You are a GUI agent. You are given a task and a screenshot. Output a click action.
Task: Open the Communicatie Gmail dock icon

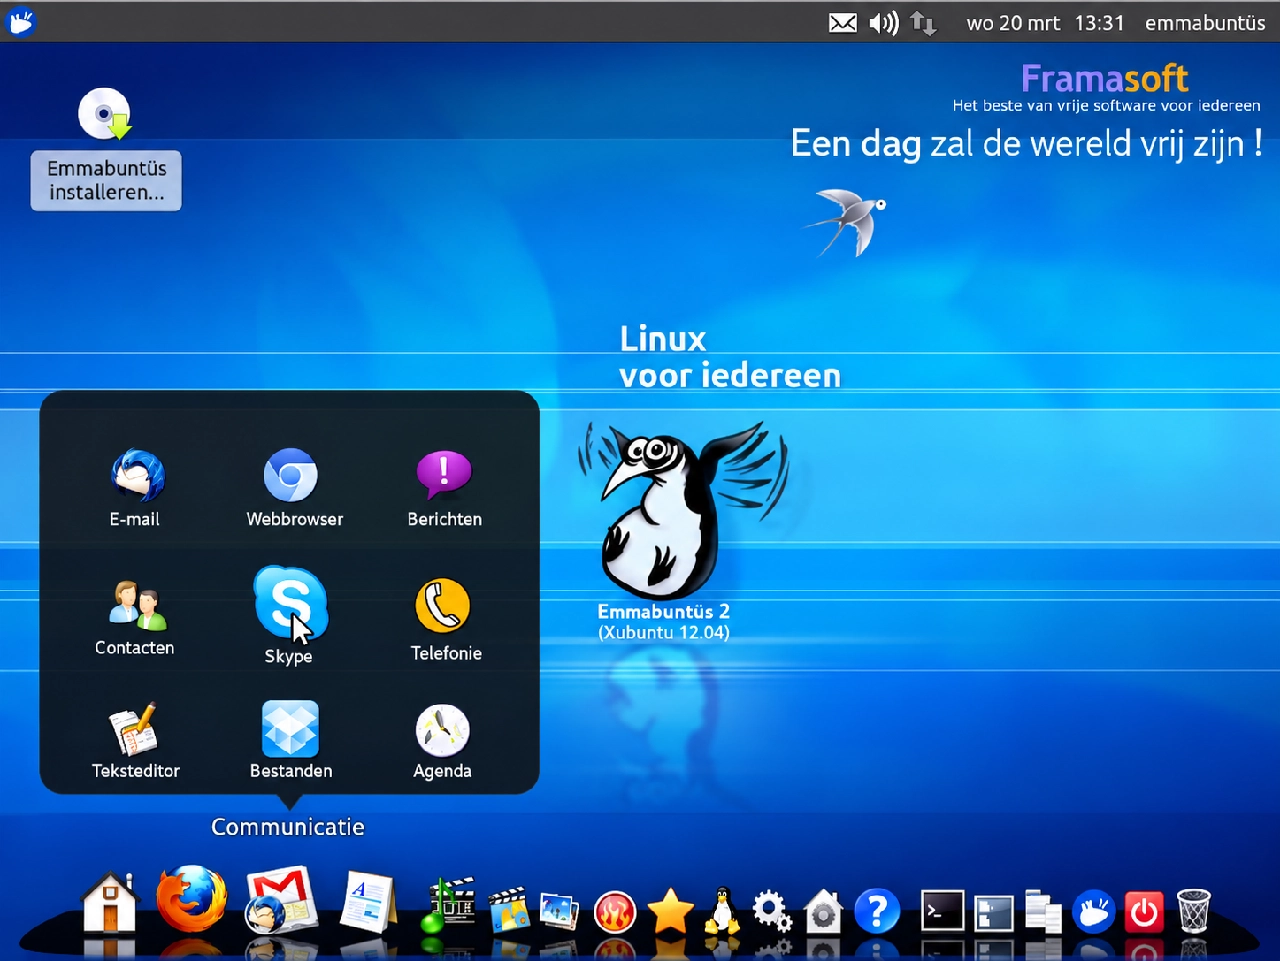[281, 900]
